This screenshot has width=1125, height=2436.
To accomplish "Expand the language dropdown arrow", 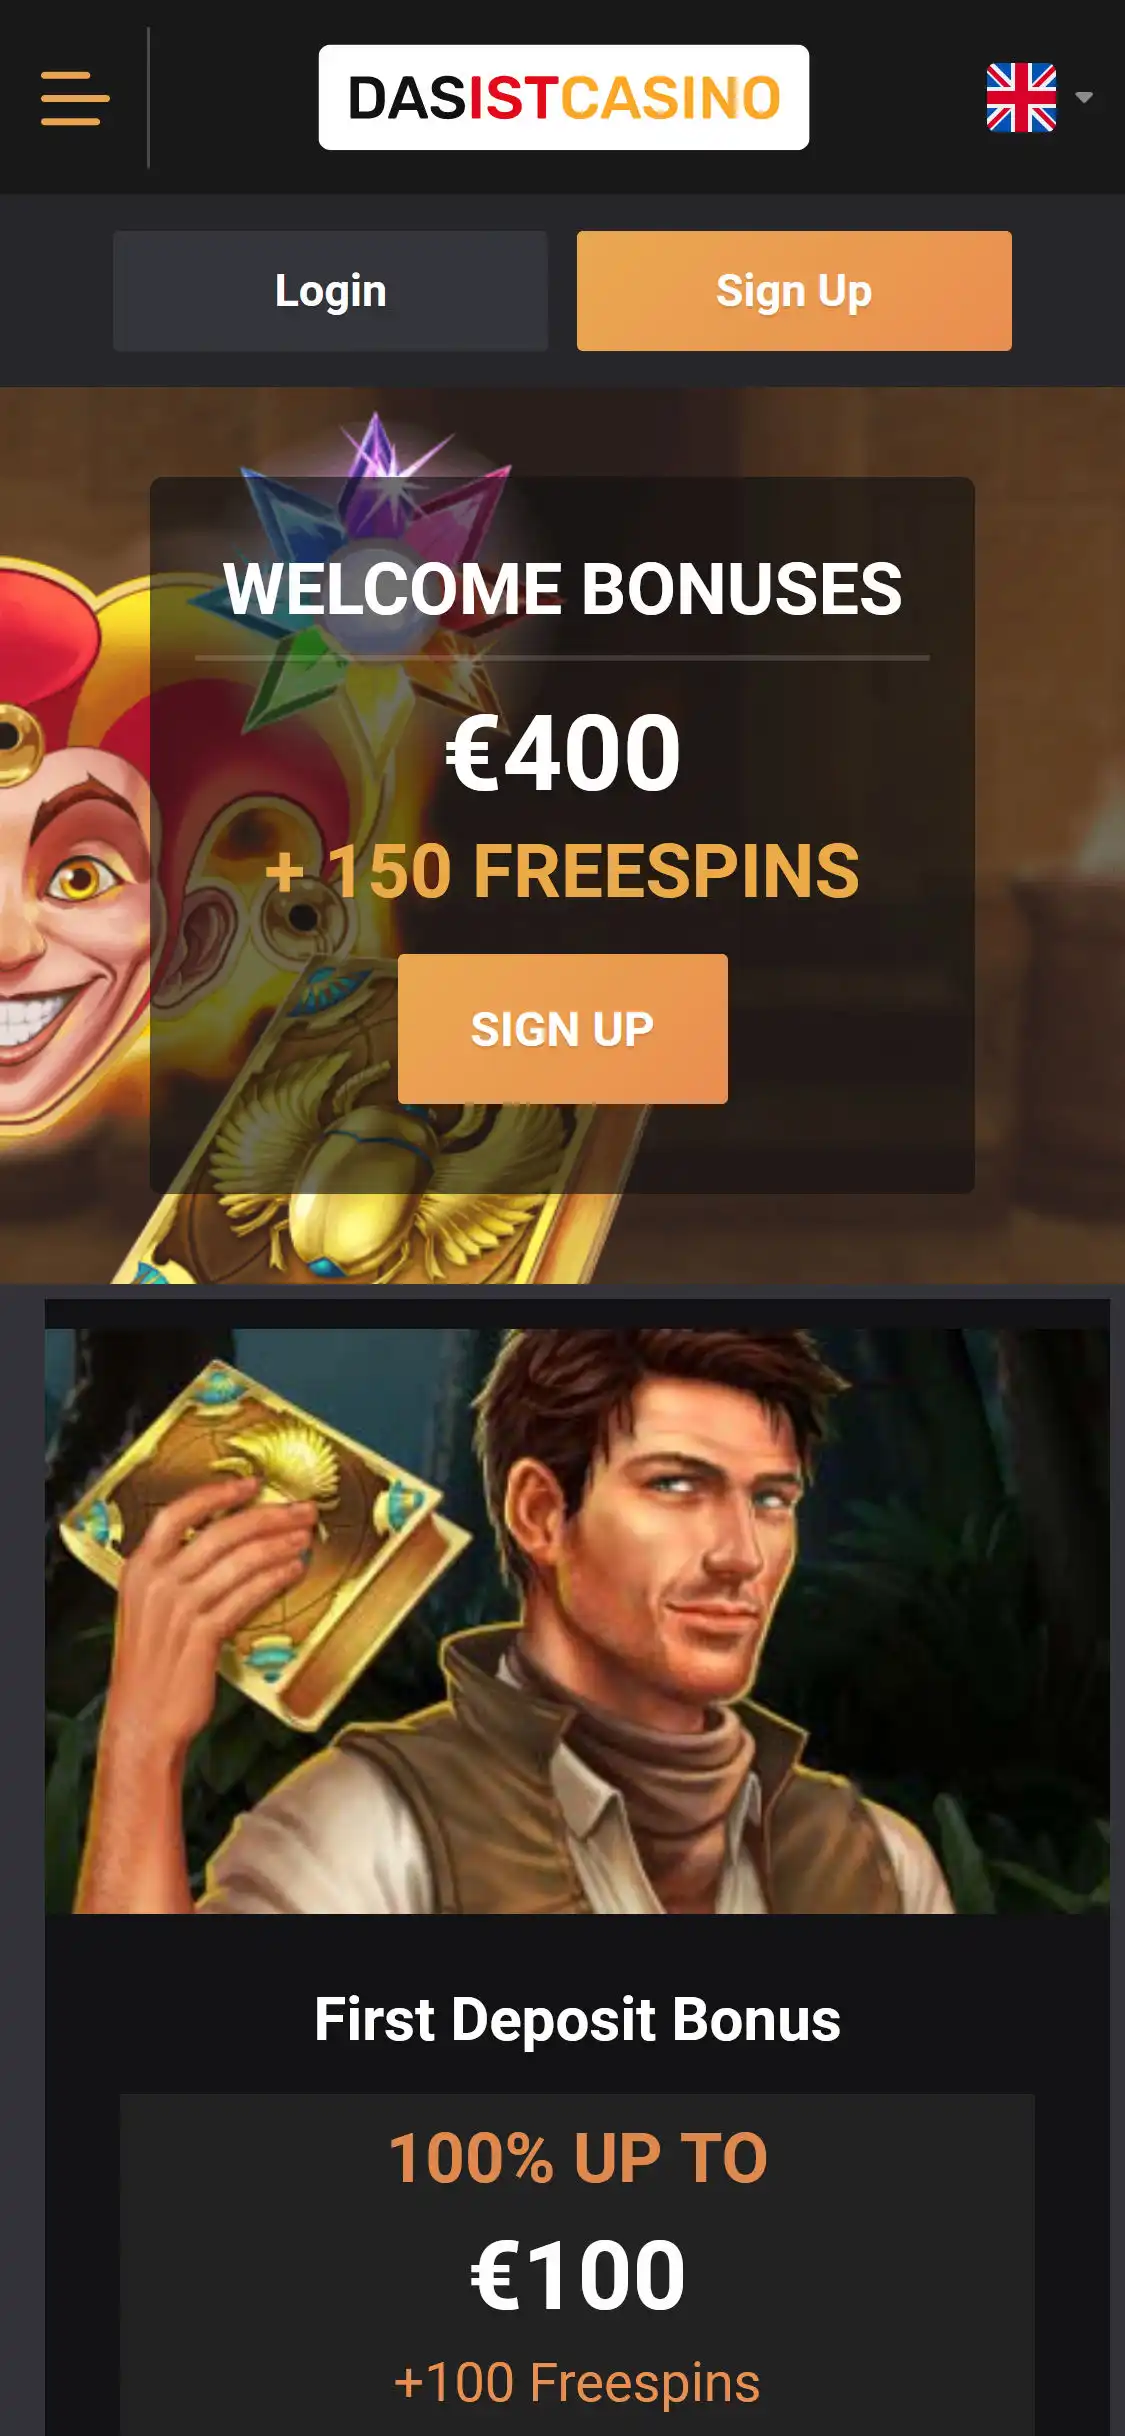I will click(x=1084, y=97).
